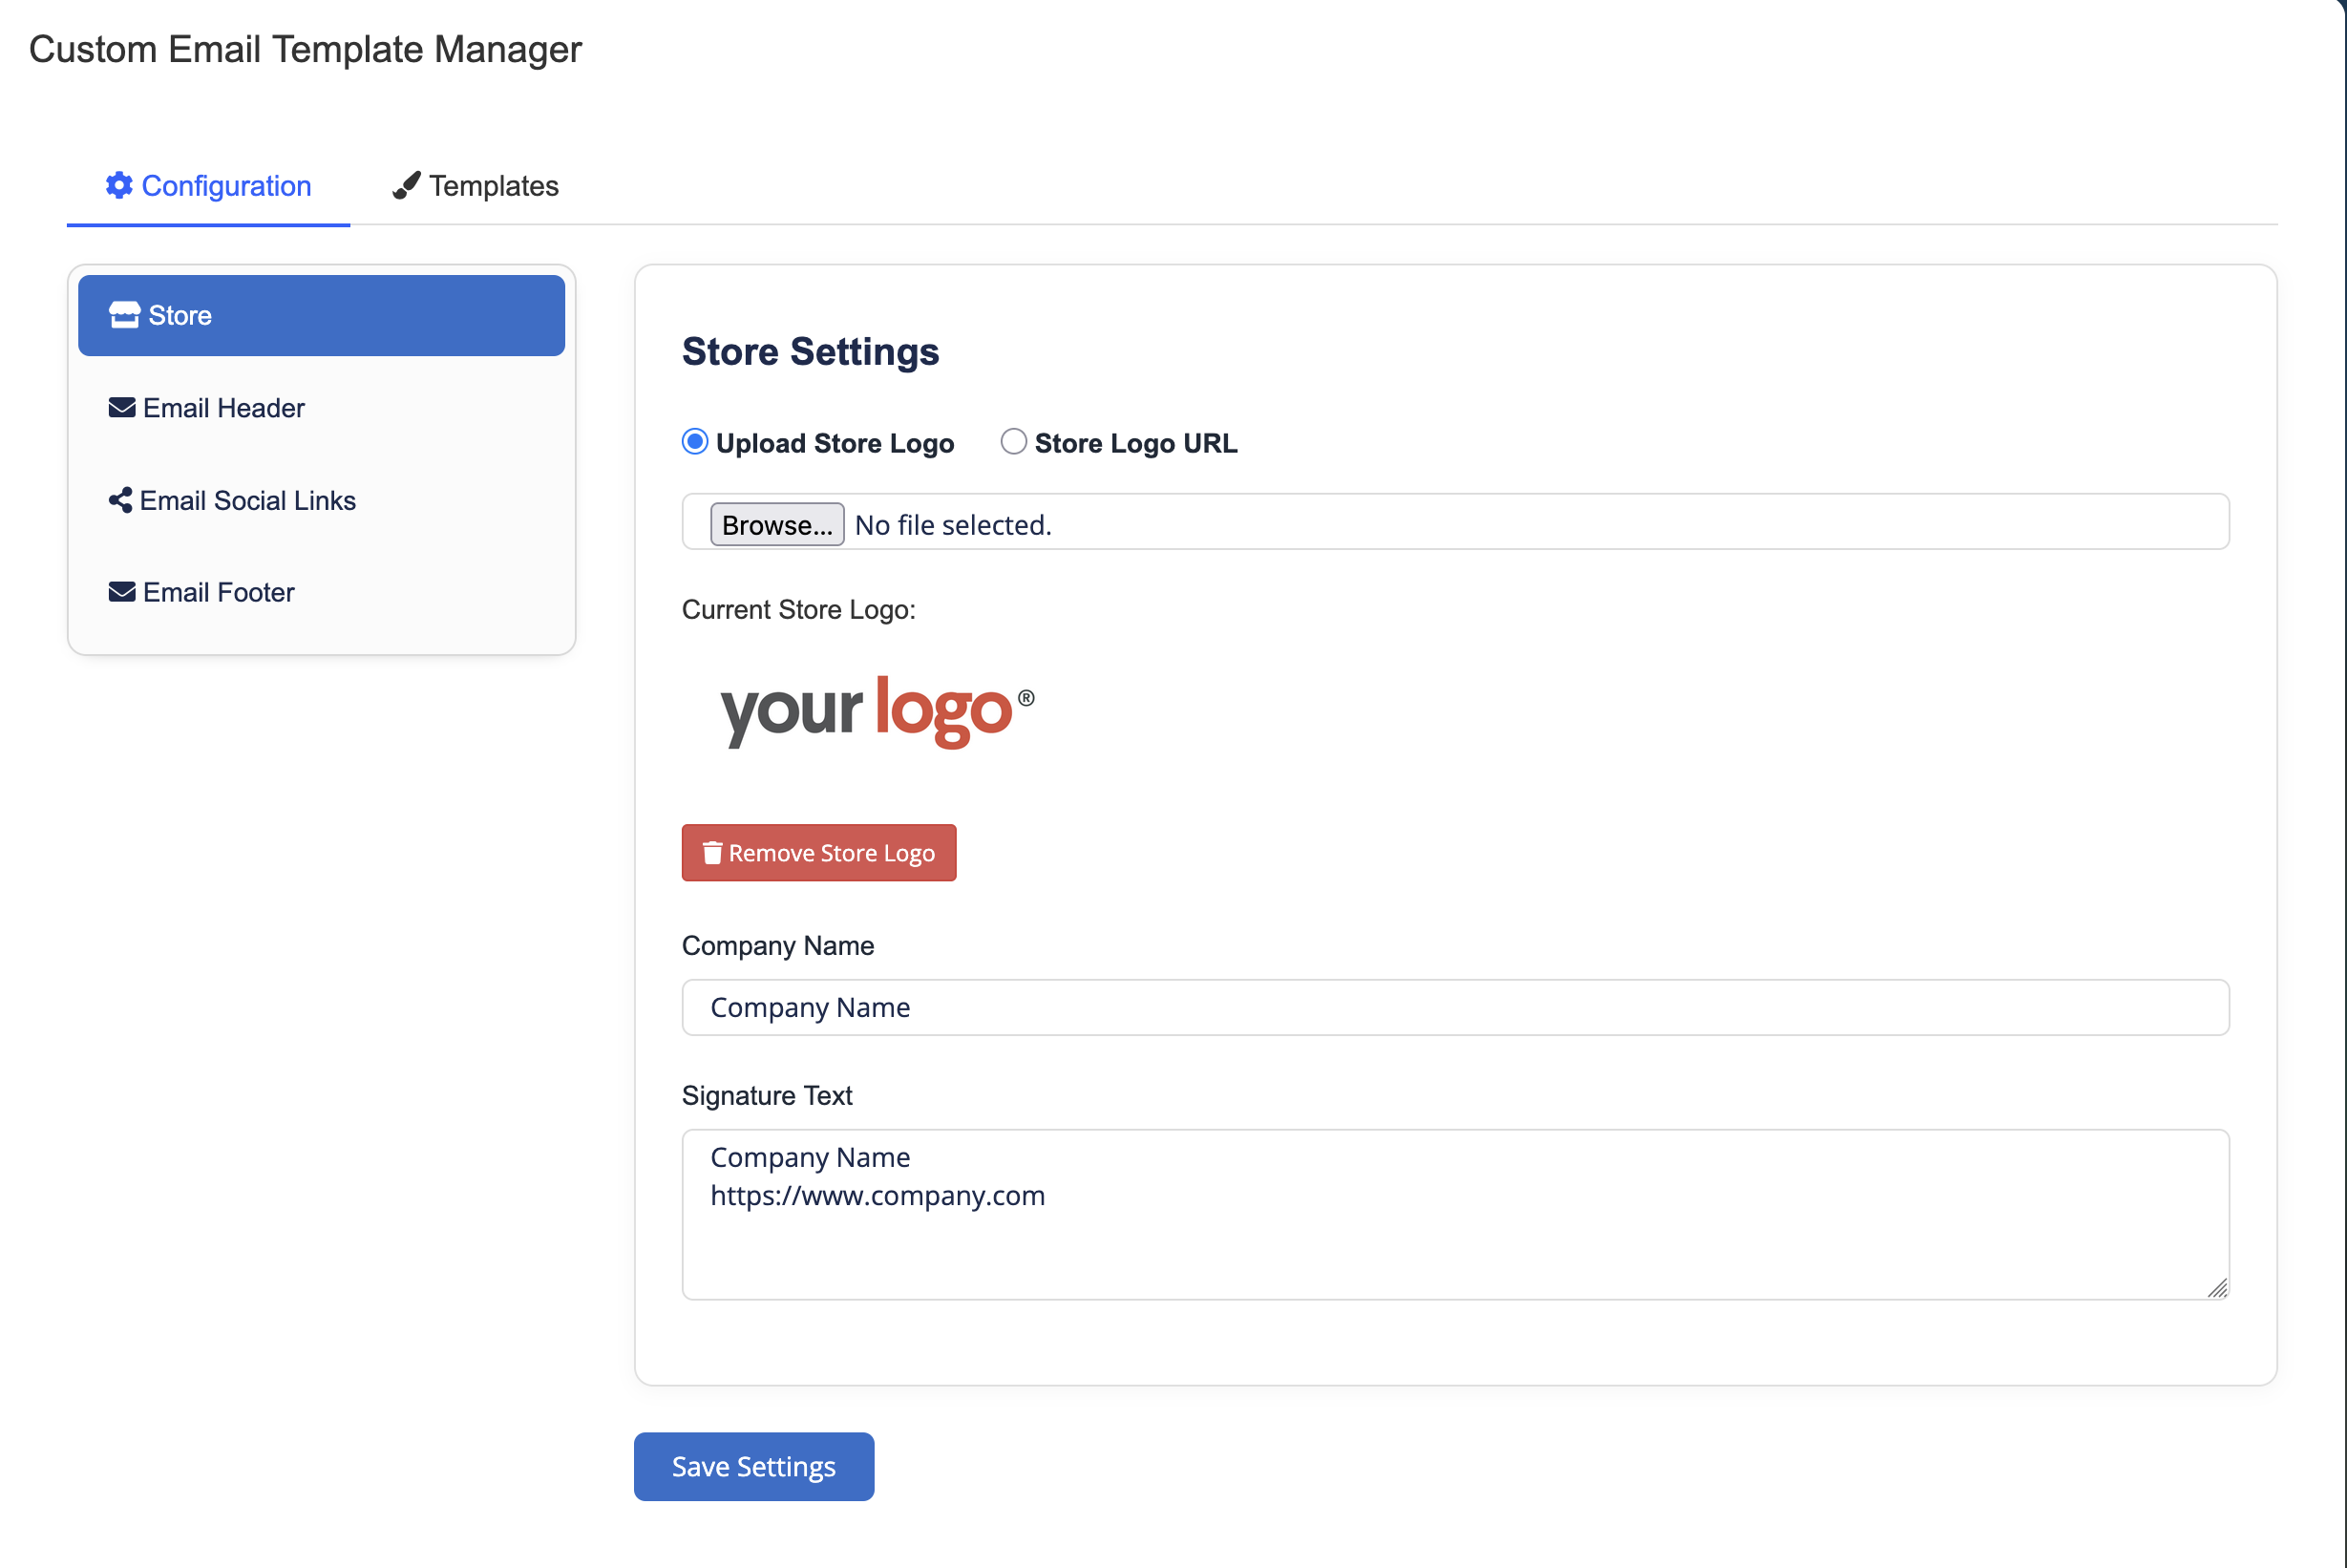Click the Email Footer envelope icon
Screen dimensions: 2347x1568
coord(122,592)
